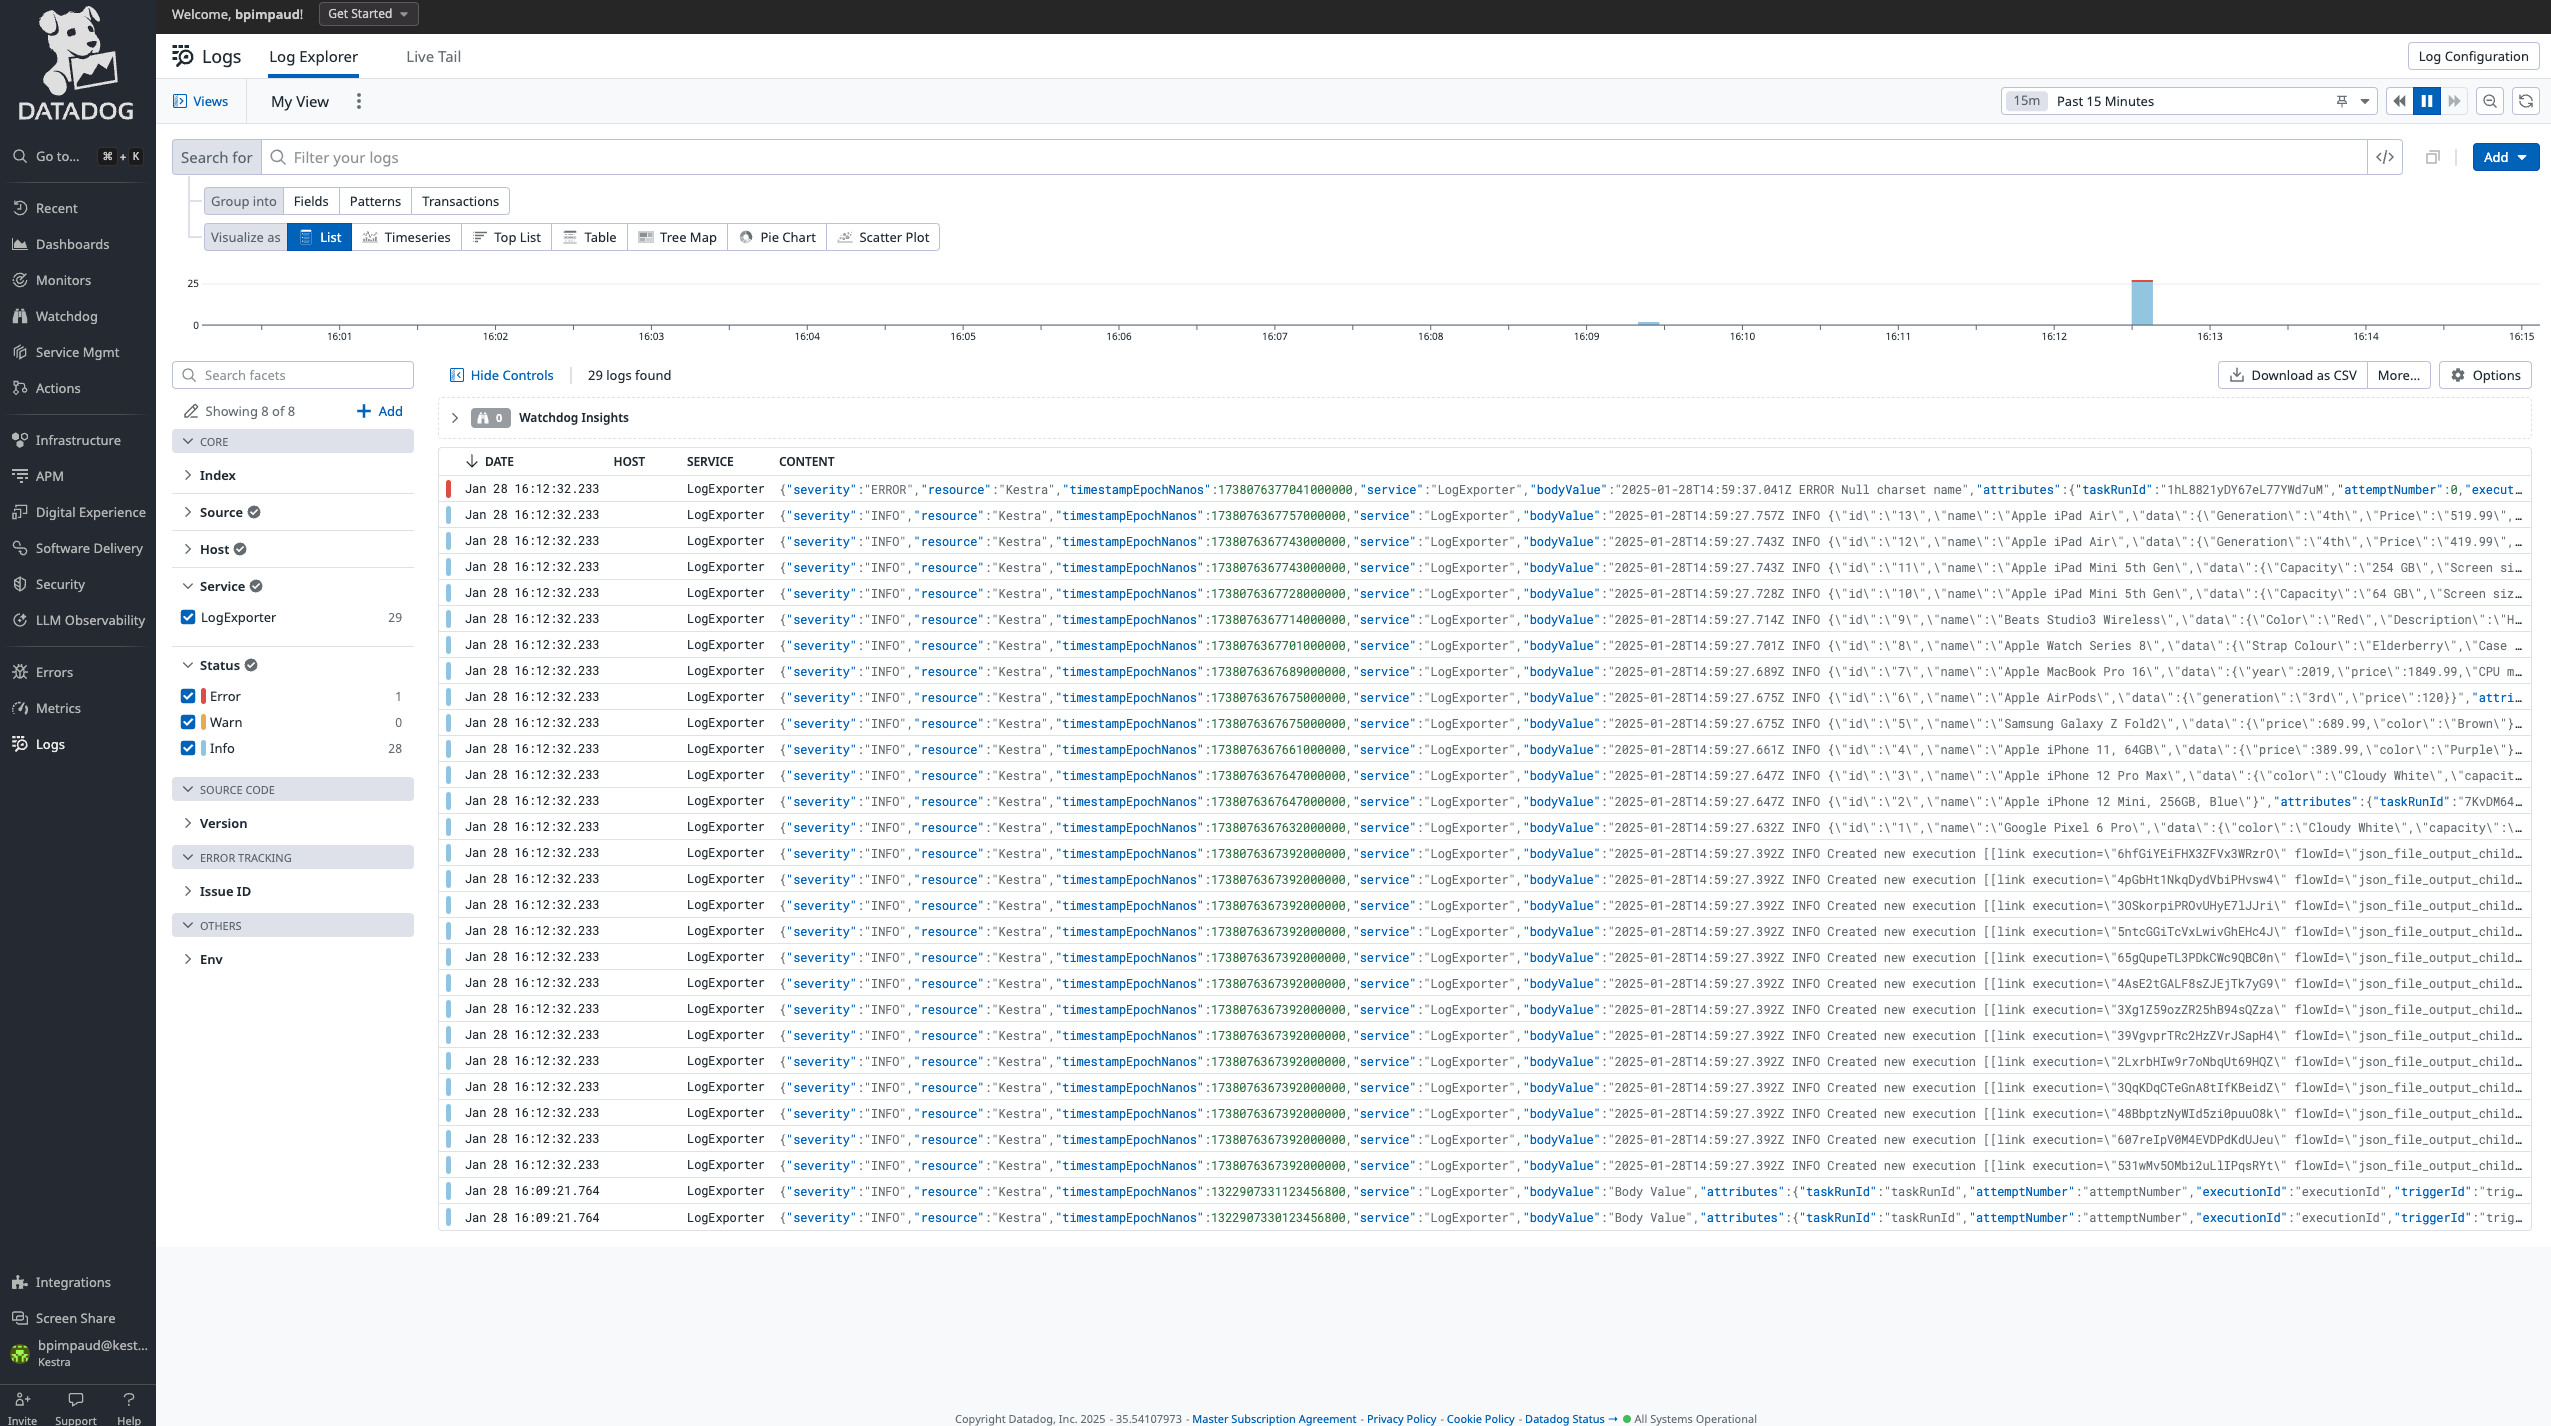
Task: Open the Past 15 Minutes time dropdown
Action: pos(2364,101)
